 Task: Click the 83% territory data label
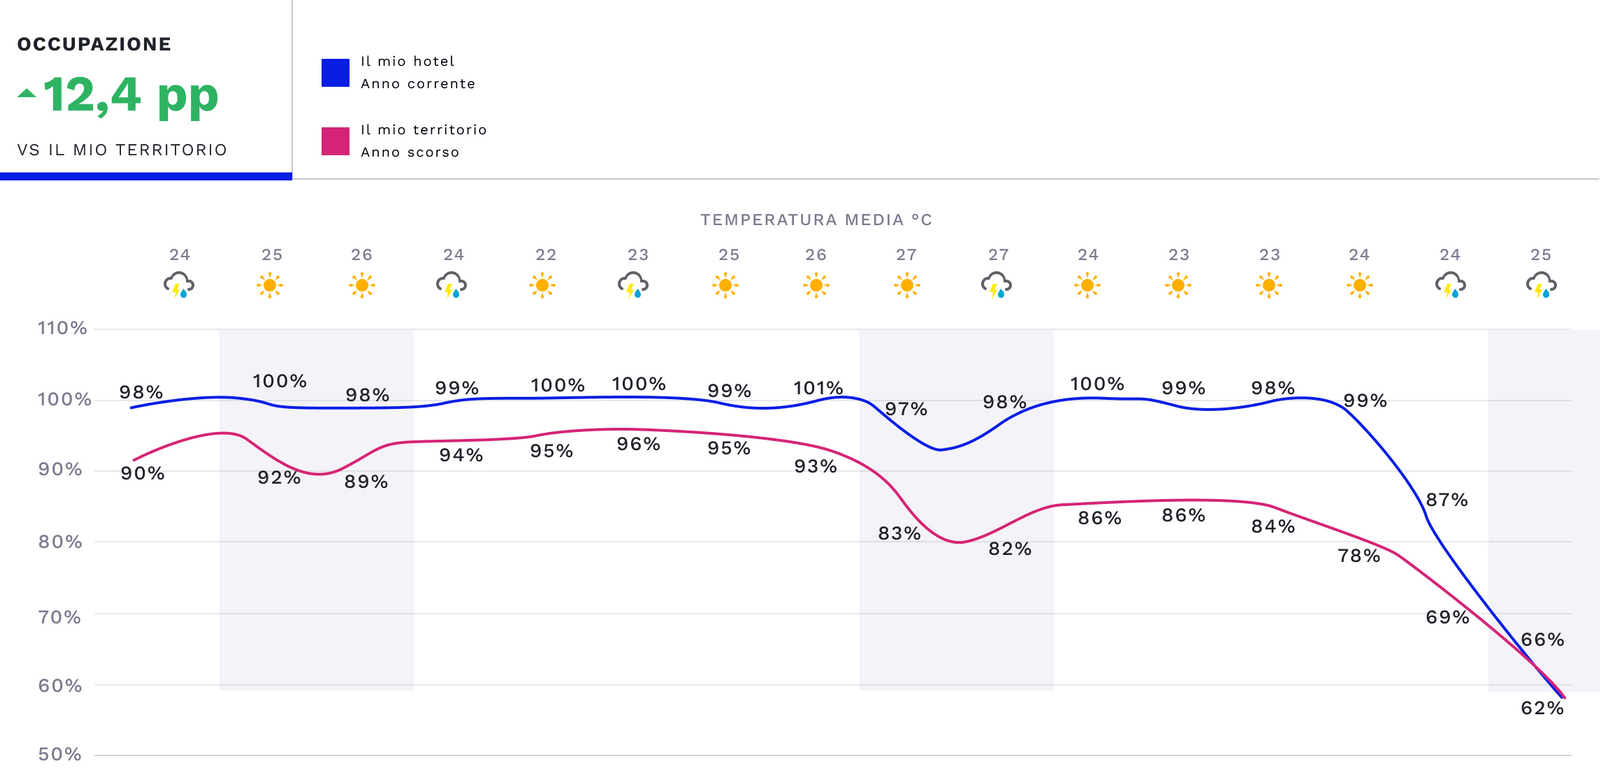point(899,534)
